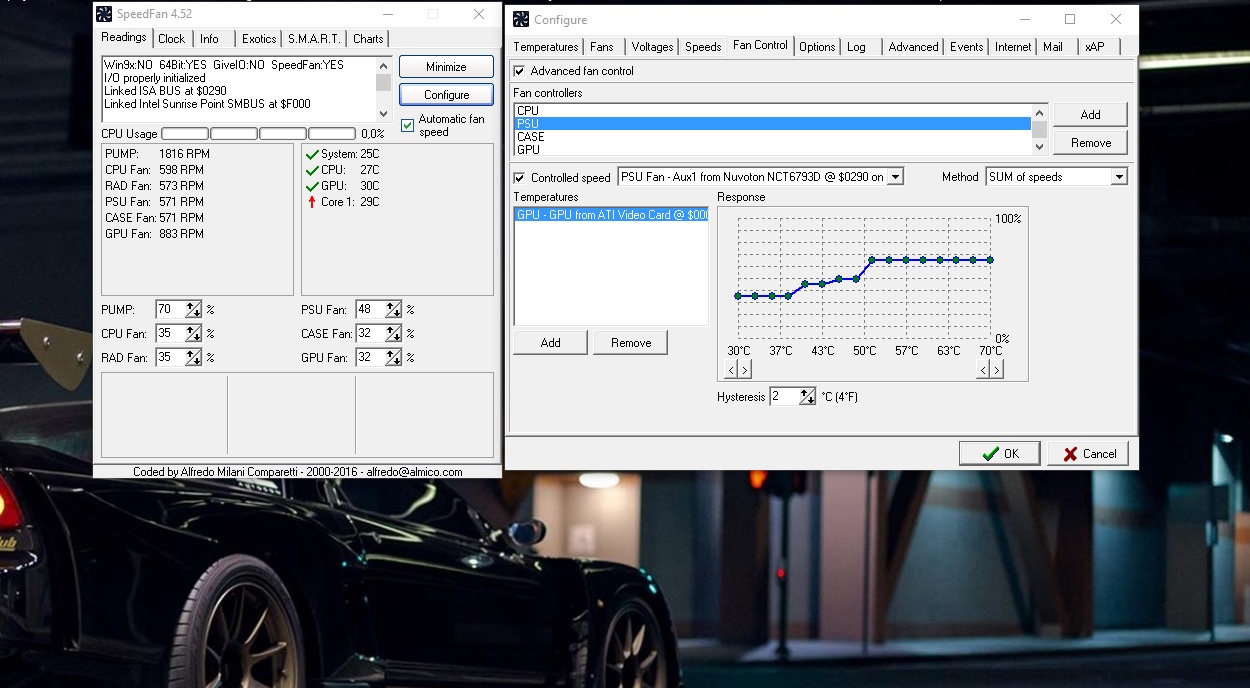Image resolution: width=1250 pixels, height=688 pixels.
Task: Click the 70°C point on response curve
Action: pos(990,260)
